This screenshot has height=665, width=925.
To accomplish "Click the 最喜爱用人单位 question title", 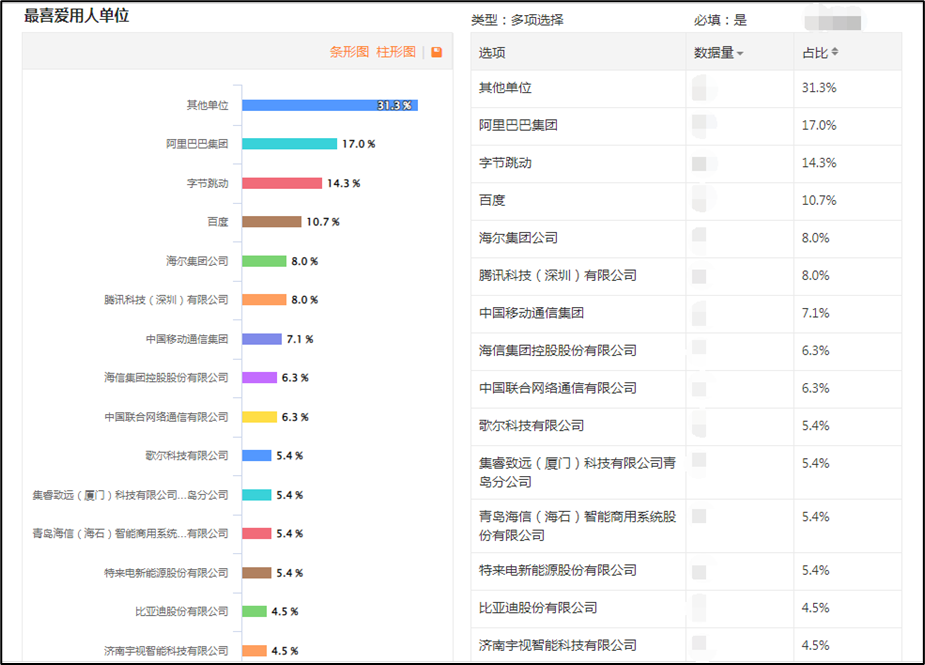I will point(77,16).
